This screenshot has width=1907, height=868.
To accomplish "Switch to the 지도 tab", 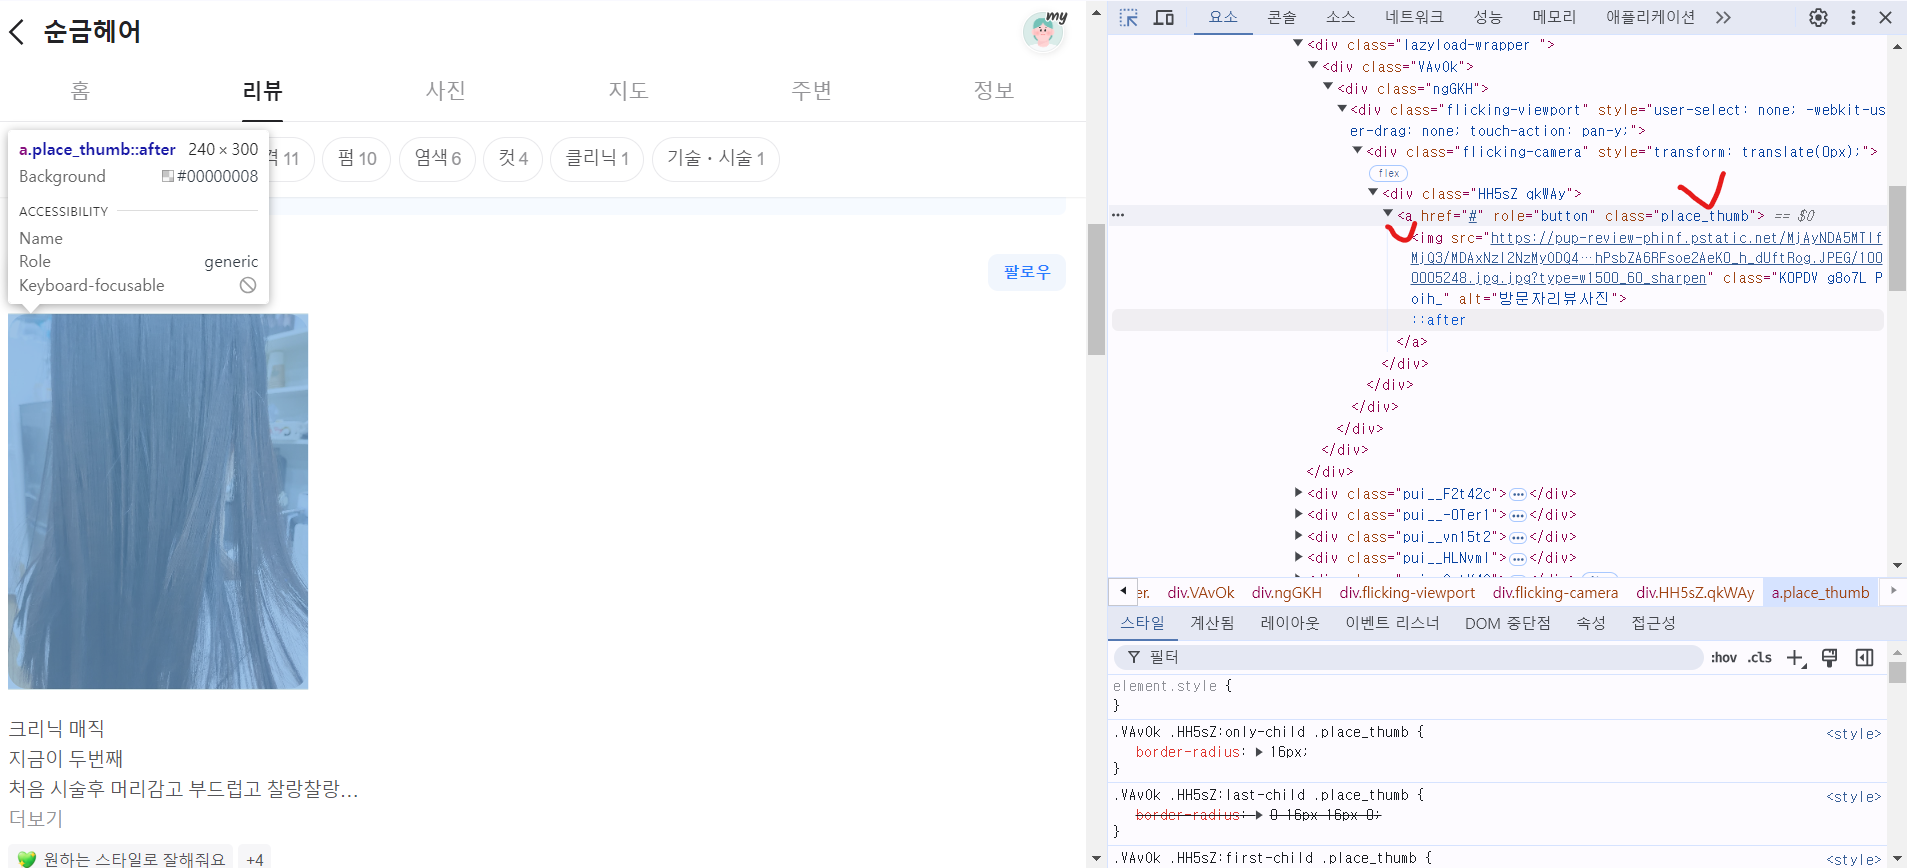I will [629, 91].
